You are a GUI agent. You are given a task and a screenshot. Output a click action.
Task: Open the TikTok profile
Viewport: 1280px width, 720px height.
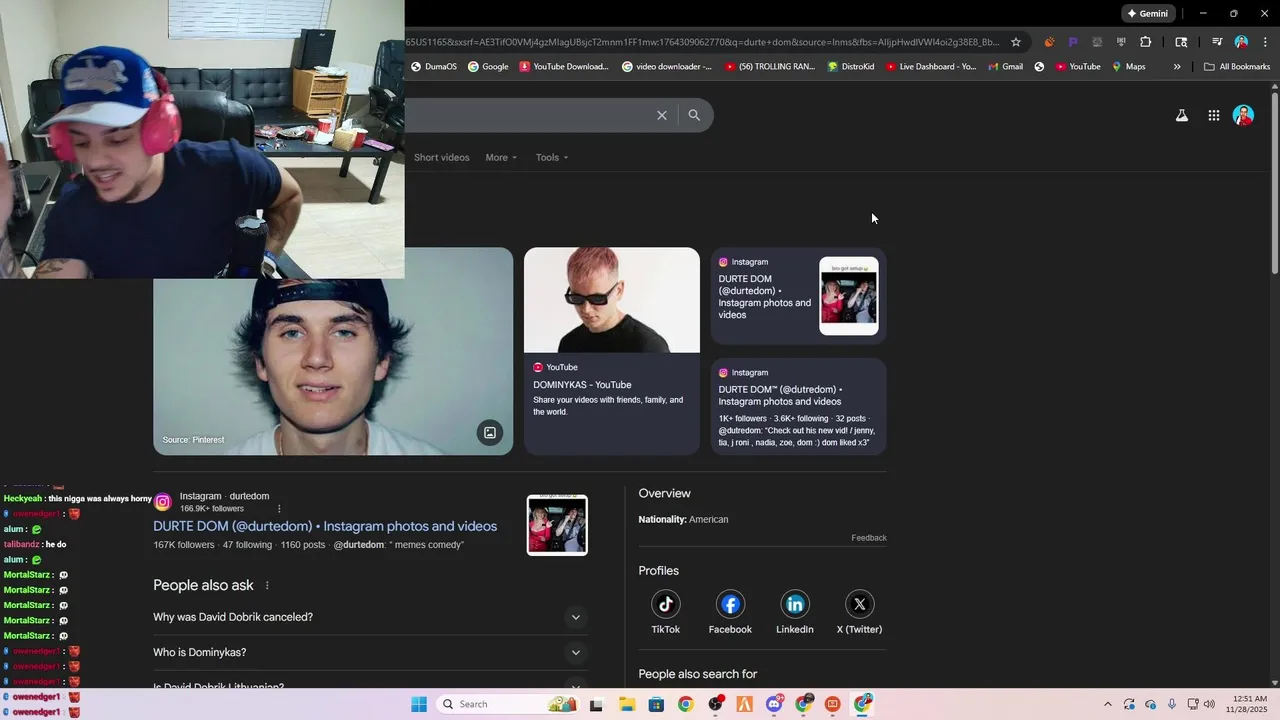pyautogui.click(x=666, y=612)
